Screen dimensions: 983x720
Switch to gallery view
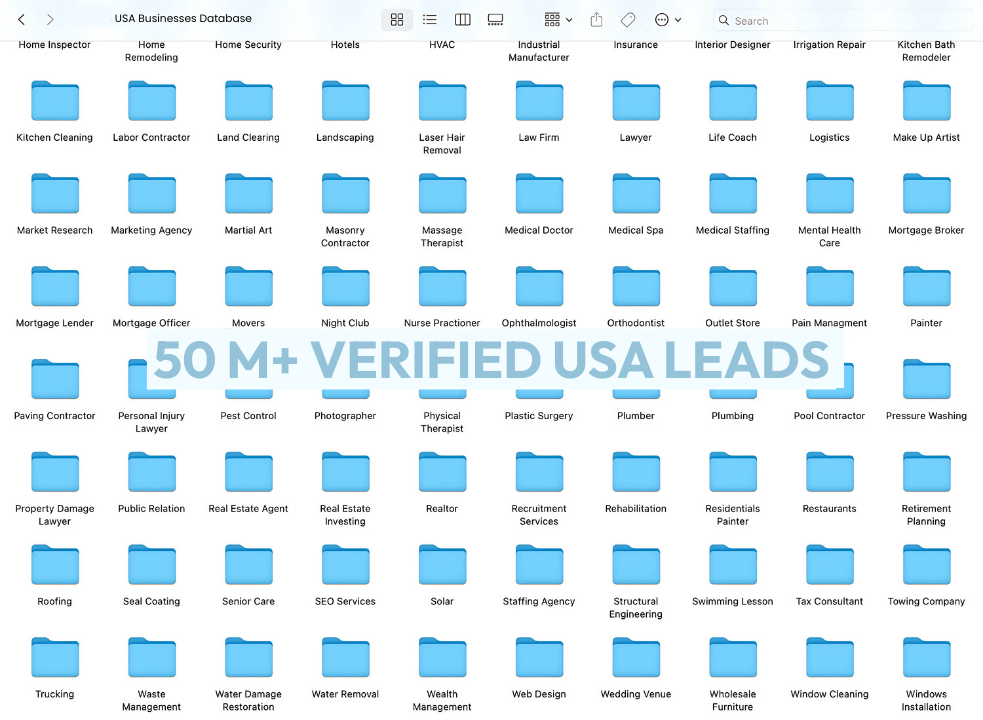click(x=495, y=19)
